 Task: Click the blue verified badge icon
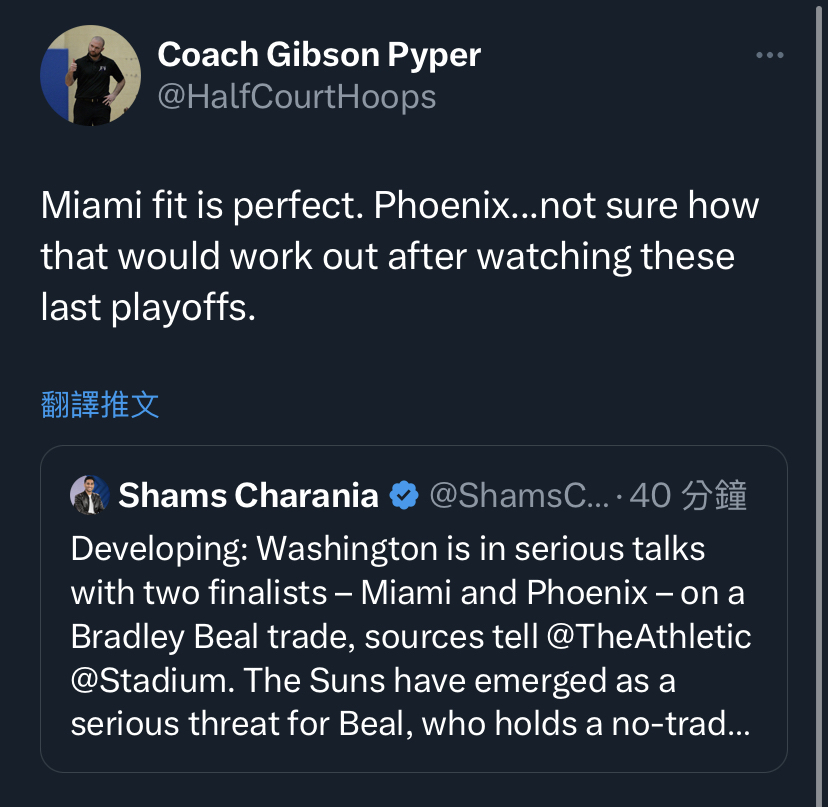(x=404, y=495)
